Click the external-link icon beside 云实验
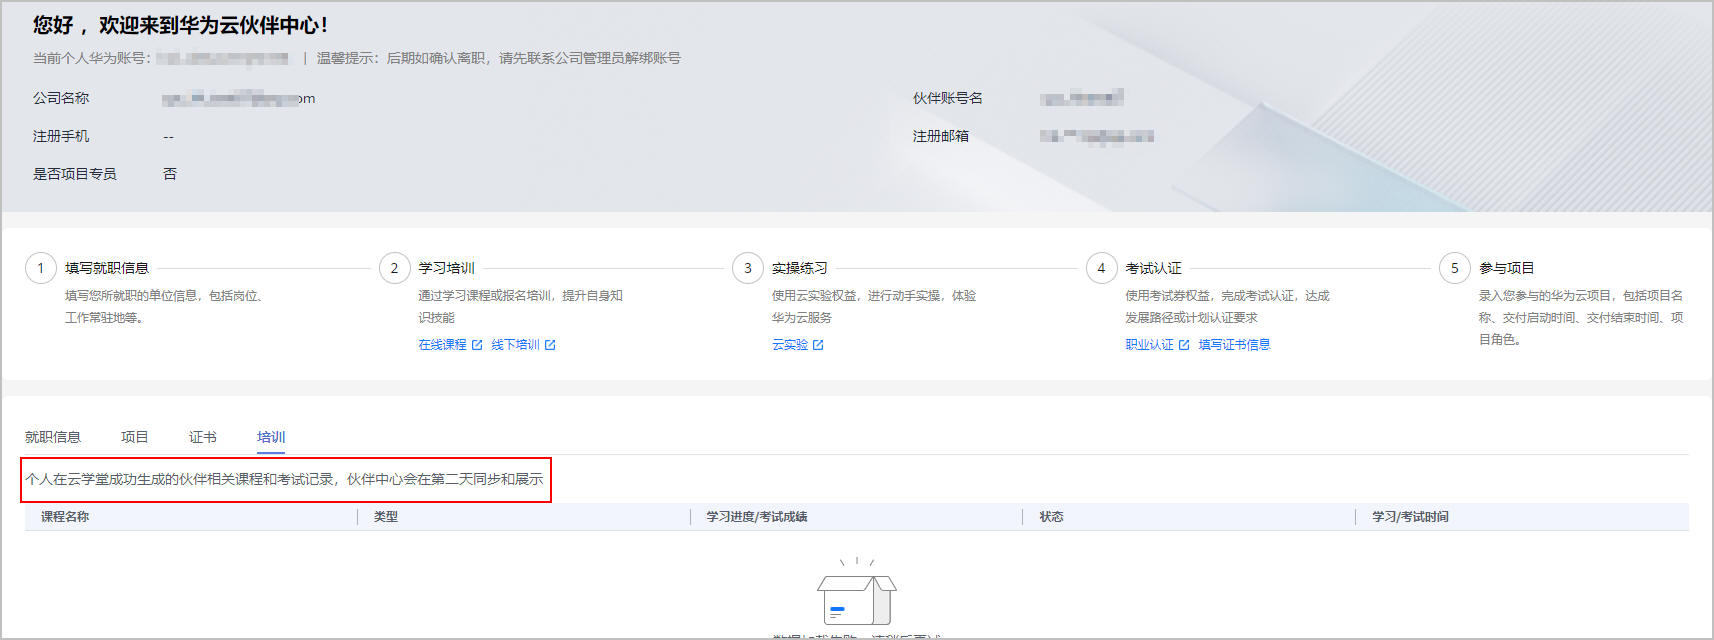This screenshot has height=640, width=1714. [x=818, y=345]
